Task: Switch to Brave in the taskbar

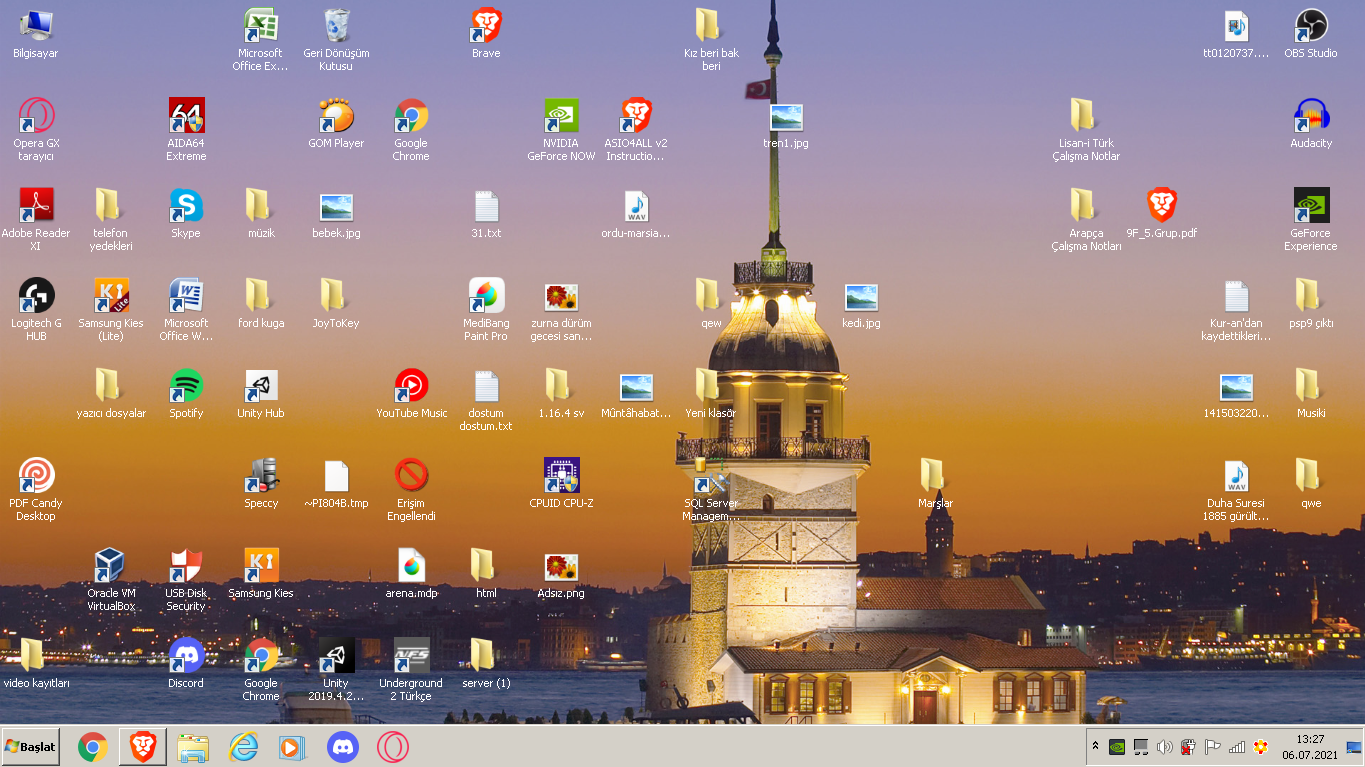Action: pyautogui.click(x=143, y=747)
